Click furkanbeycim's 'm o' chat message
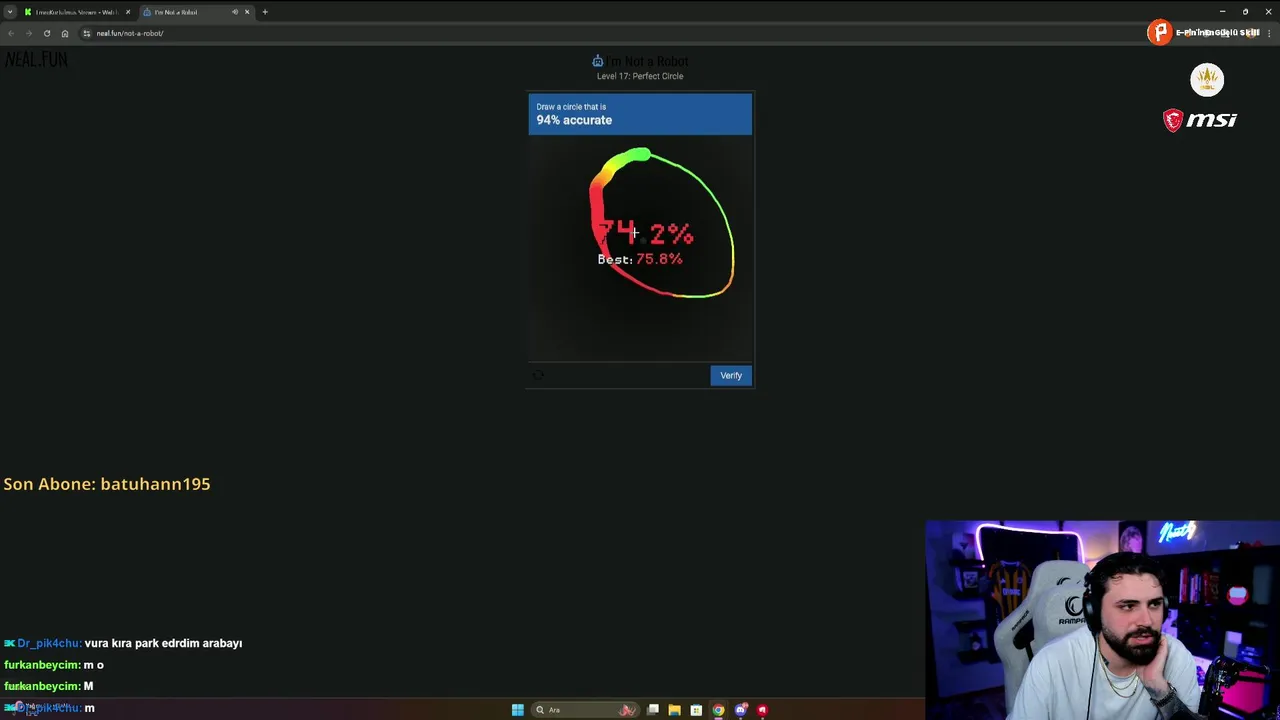This screenshot has height=720, width=1280. [54, 665]
